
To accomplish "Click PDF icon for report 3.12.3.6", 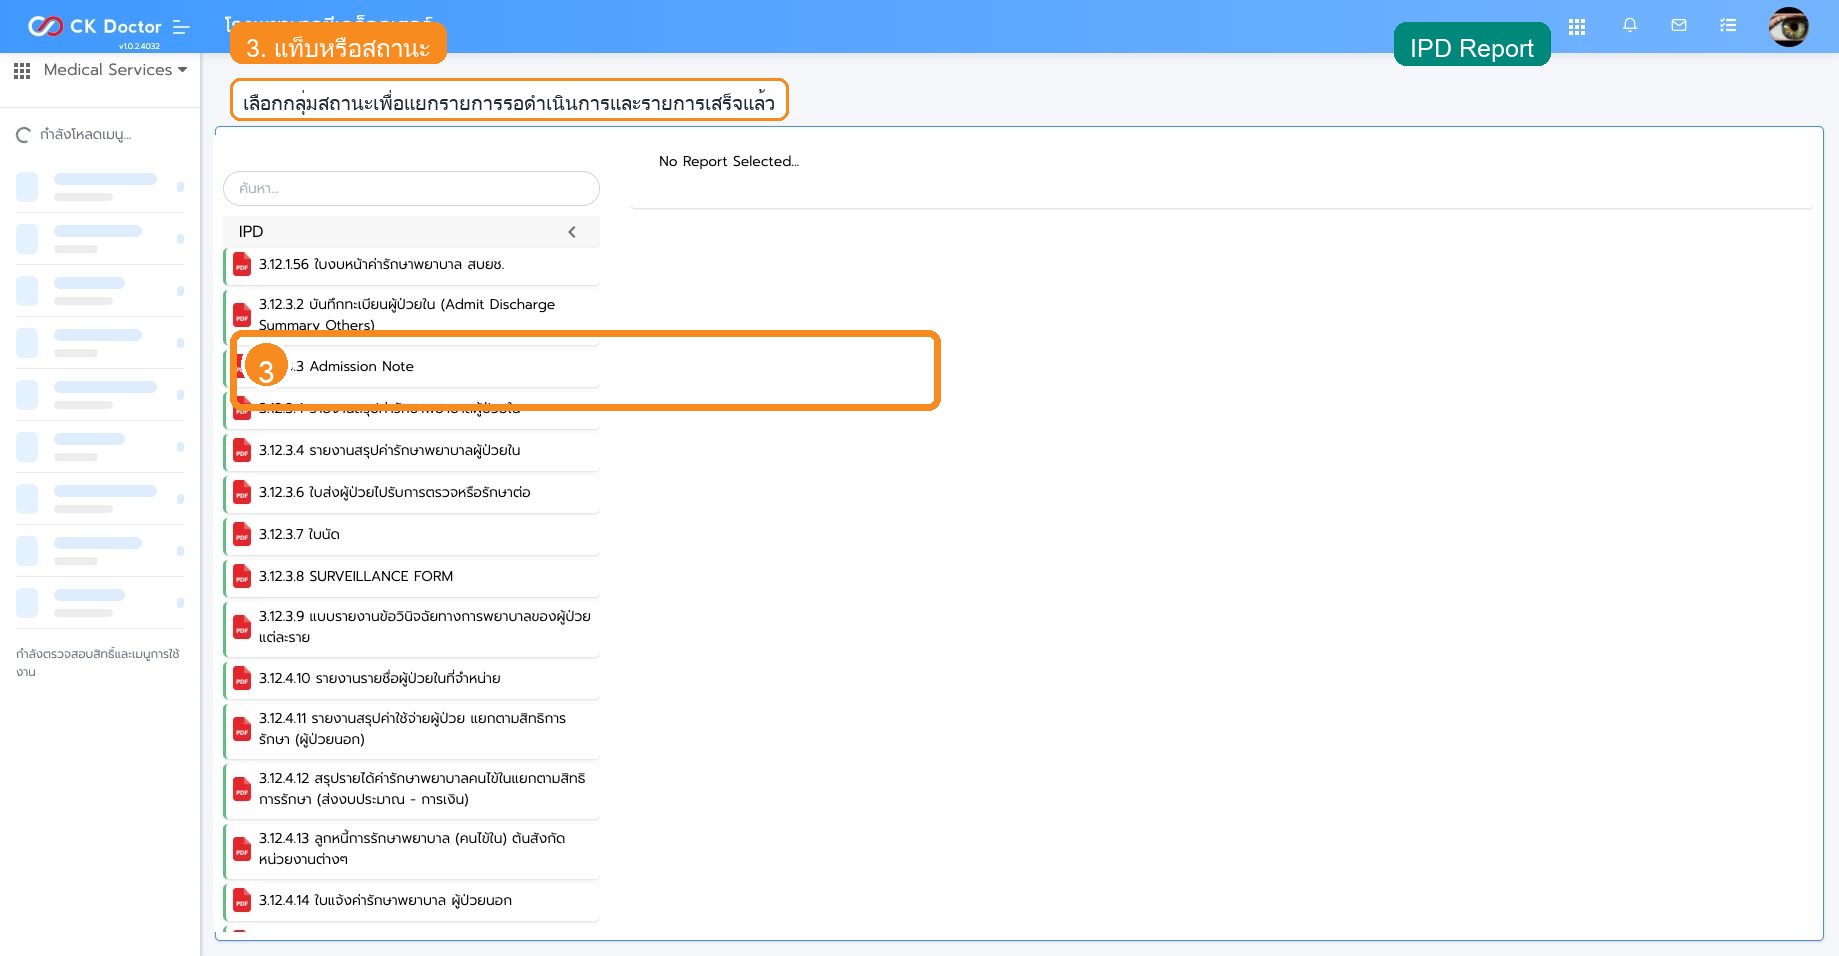I will tap(242, 493).
